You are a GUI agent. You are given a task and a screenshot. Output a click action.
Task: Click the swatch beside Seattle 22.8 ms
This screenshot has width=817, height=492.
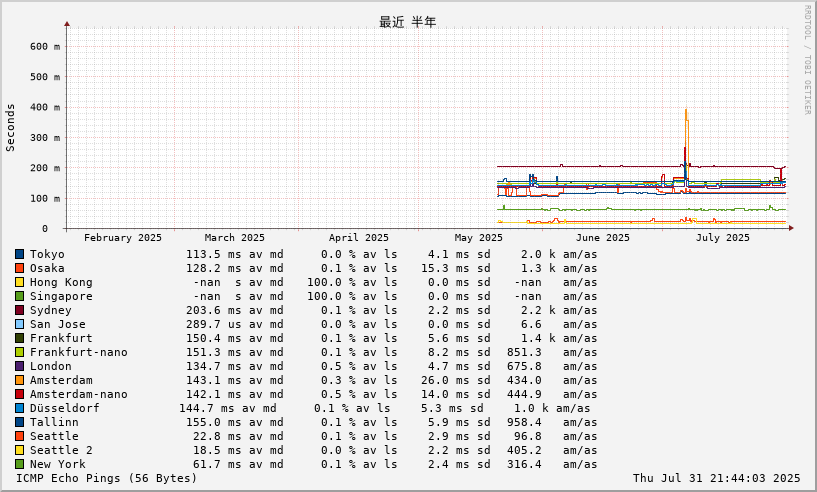[19, 436]
